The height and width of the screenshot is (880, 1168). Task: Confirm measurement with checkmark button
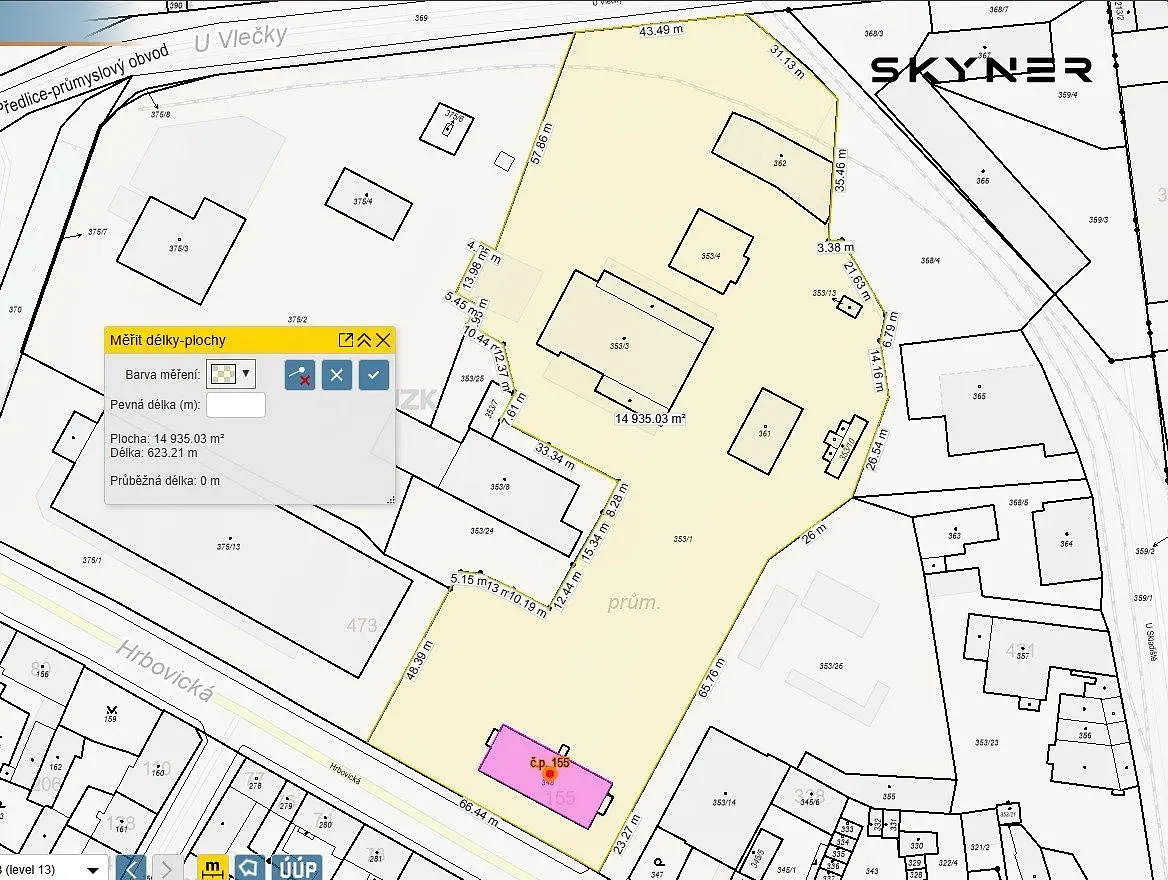click(374, 374)
